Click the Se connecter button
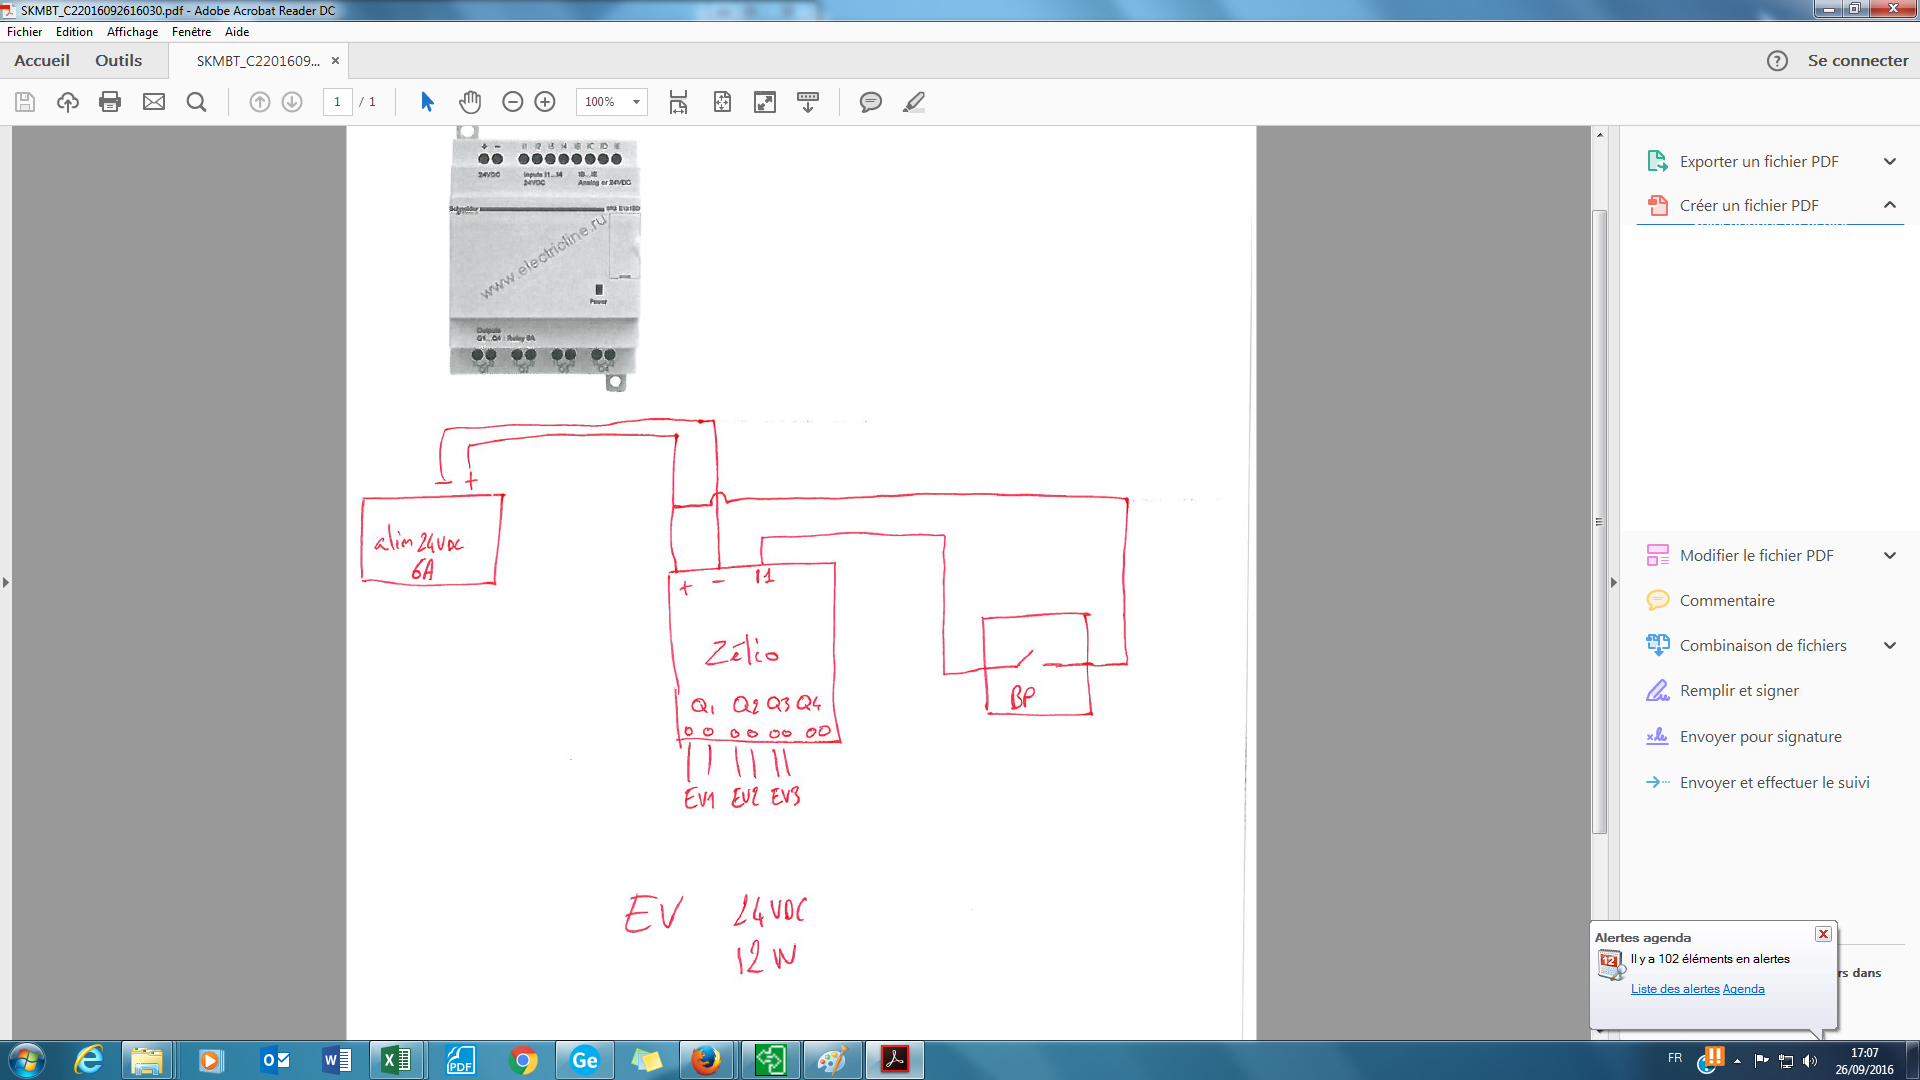This screenshot has width=1920, height=1080. point(1857,61)
